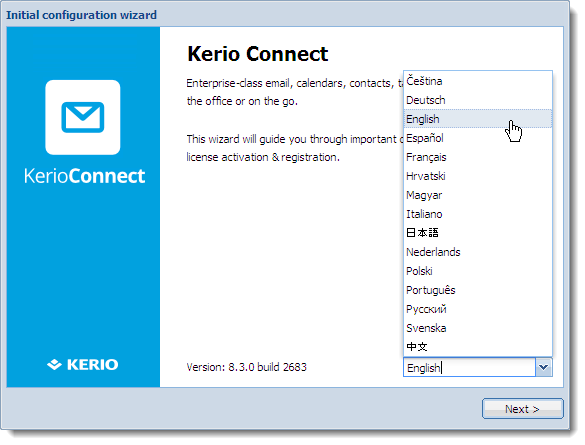Select Polski in the dropdown list
Screen dimensions: 585x445
[x=478, y=271]
